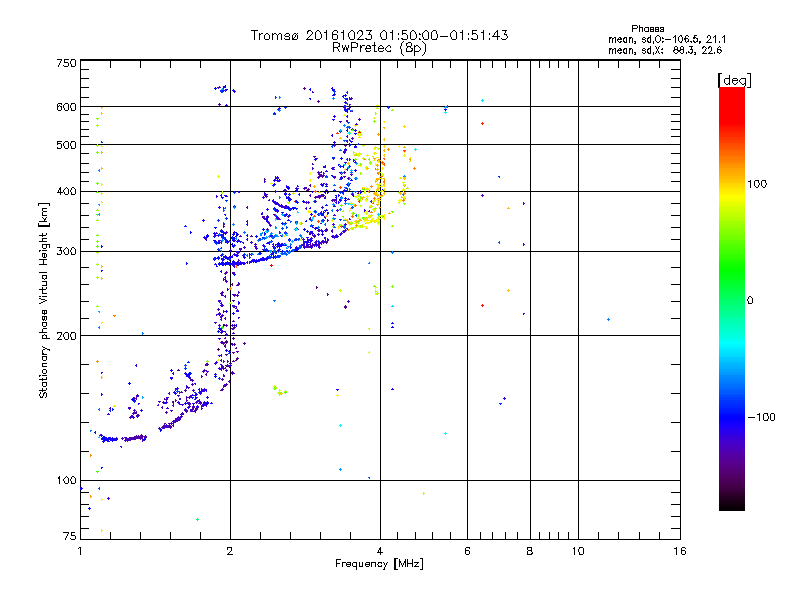Click the x-axis '2' tick label
This screenshot has height=600, width=800.
coord(230,551)
